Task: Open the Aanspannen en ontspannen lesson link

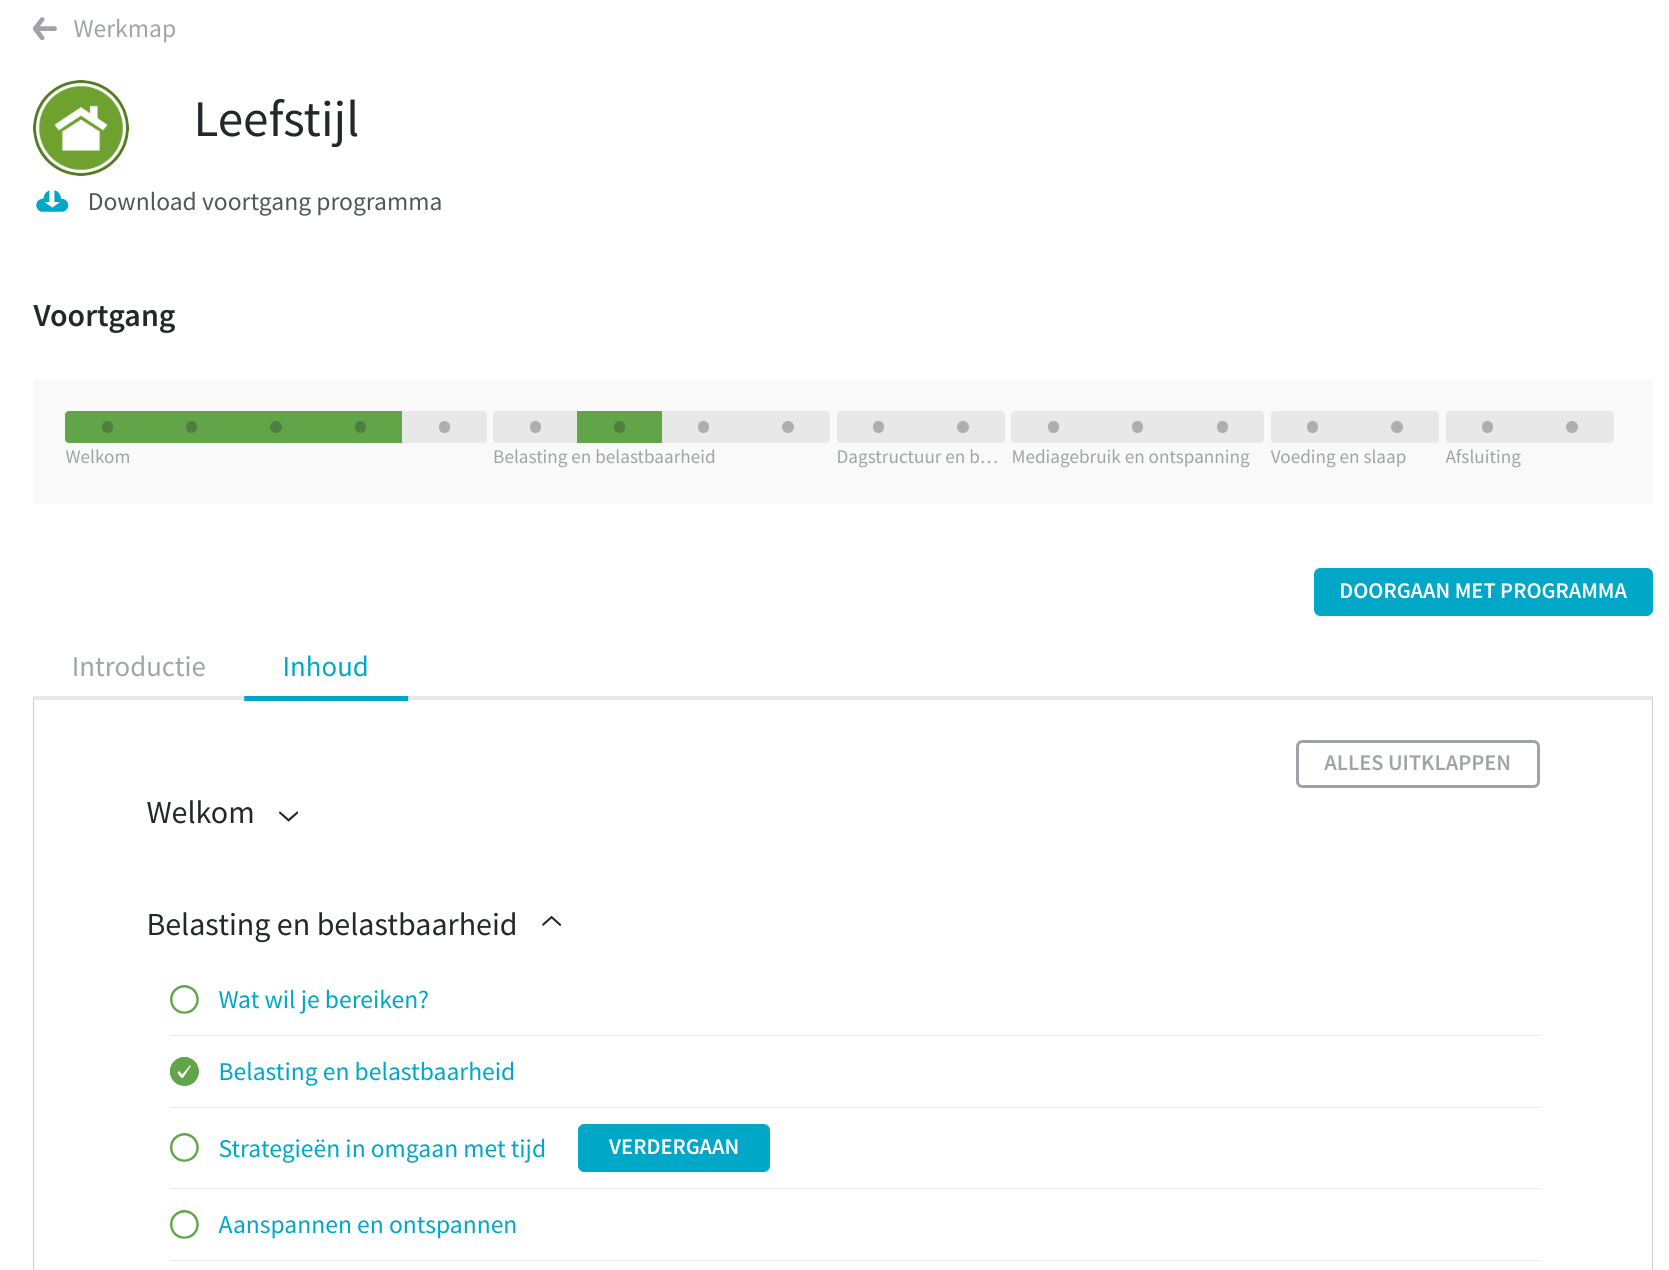Action: 367,1225
